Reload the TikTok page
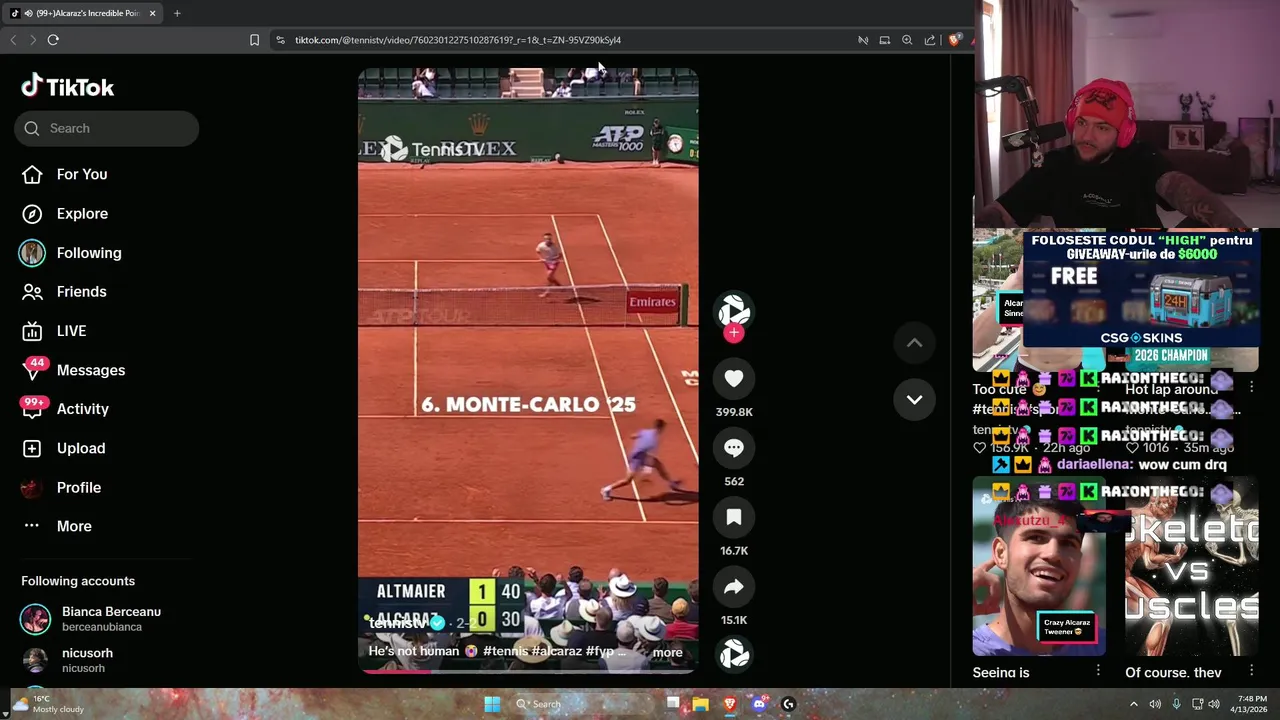 pos(53,40)
